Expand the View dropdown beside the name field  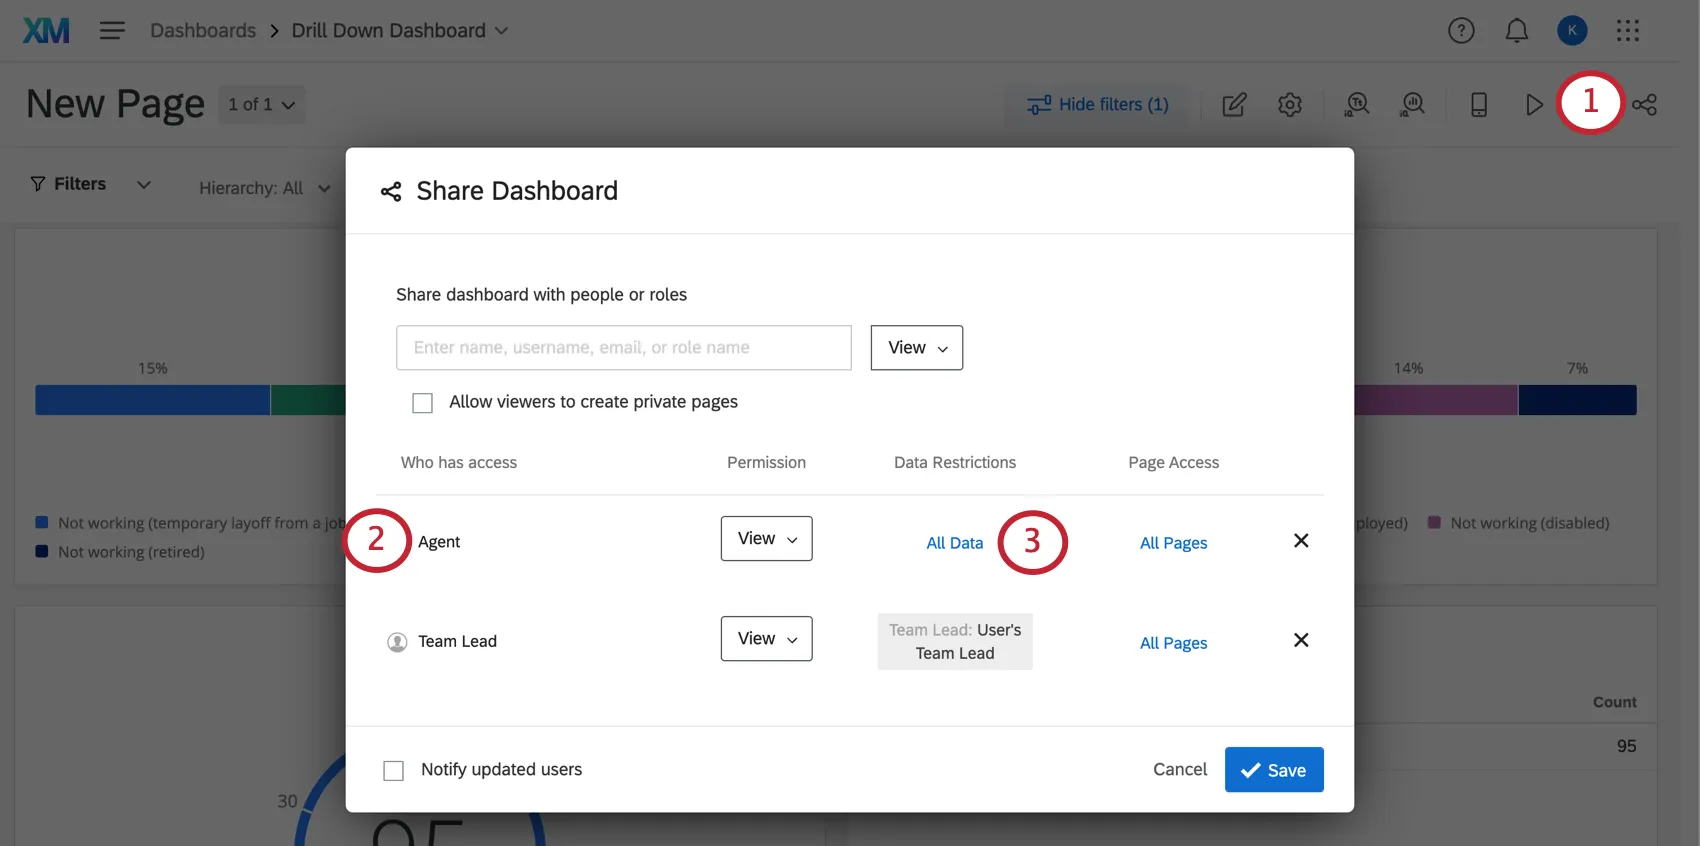pos(916,348)
